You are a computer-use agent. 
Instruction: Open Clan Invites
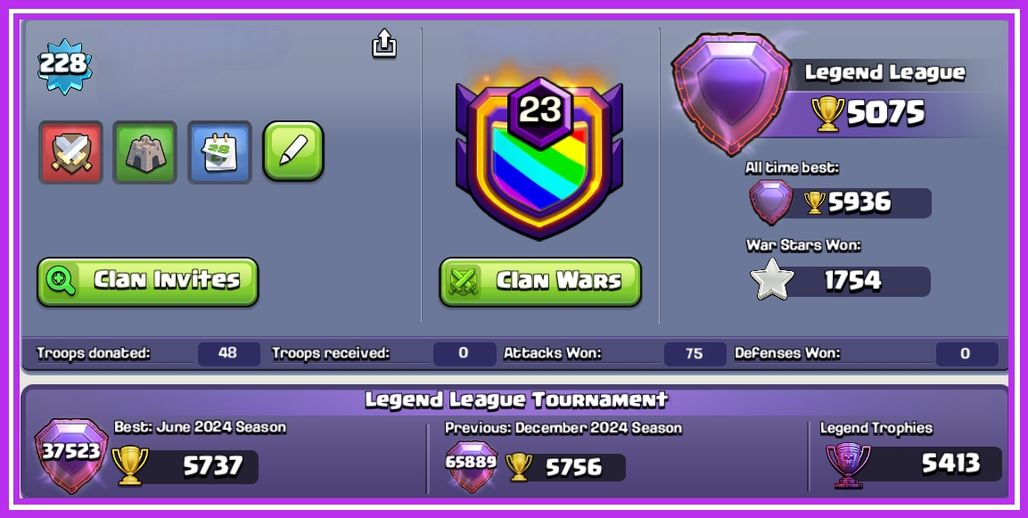[x=148, y=281]
